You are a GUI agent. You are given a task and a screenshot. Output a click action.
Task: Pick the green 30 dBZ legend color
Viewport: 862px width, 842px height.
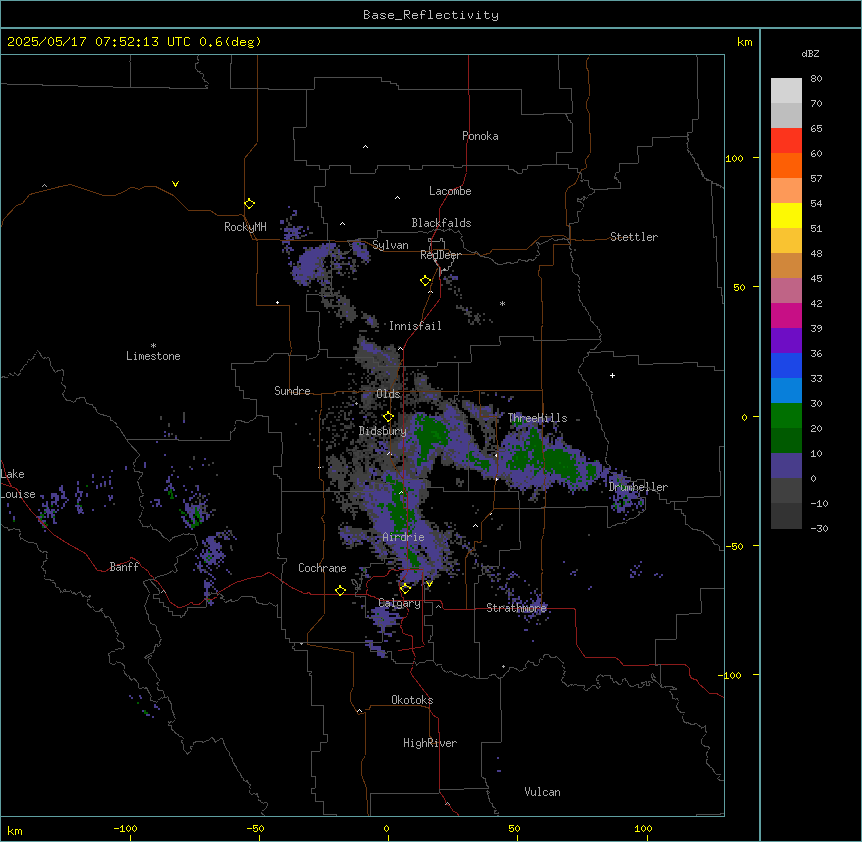click(x=786, y=416)
